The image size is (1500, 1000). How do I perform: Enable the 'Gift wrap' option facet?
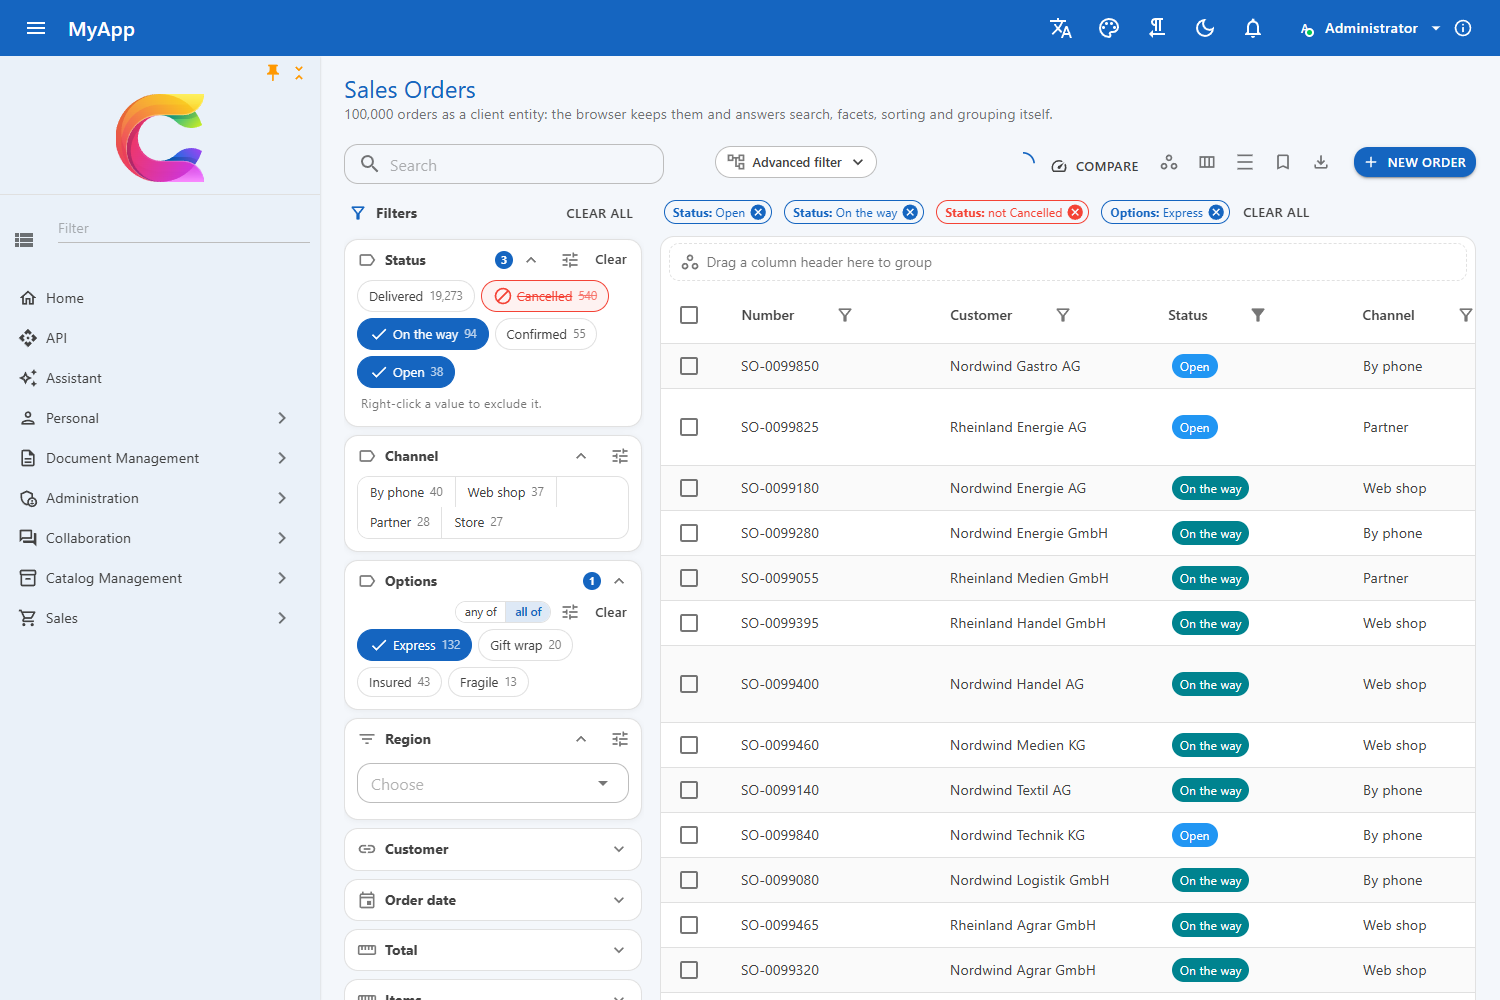tap(526, 645)
